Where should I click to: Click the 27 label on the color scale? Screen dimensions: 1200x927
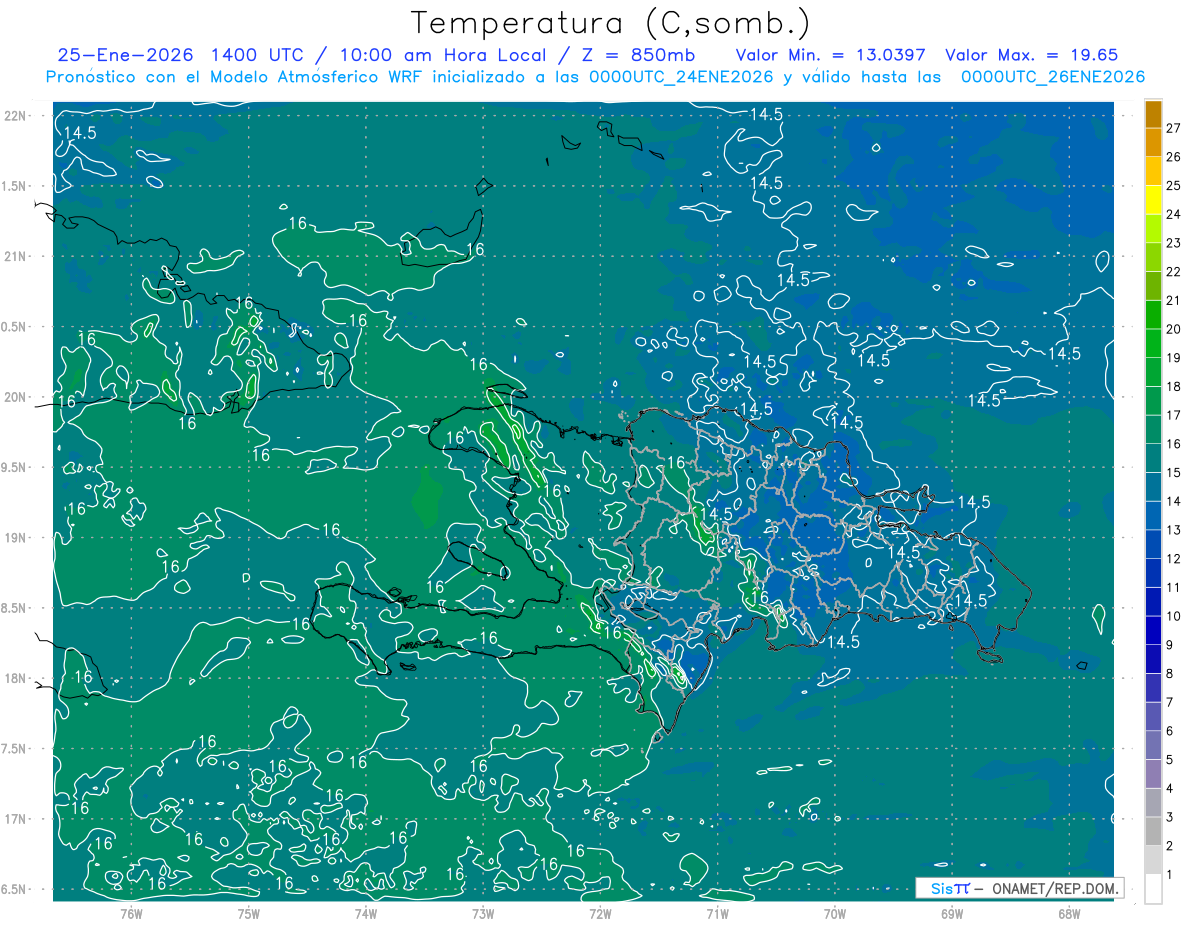pos(1173,128)
